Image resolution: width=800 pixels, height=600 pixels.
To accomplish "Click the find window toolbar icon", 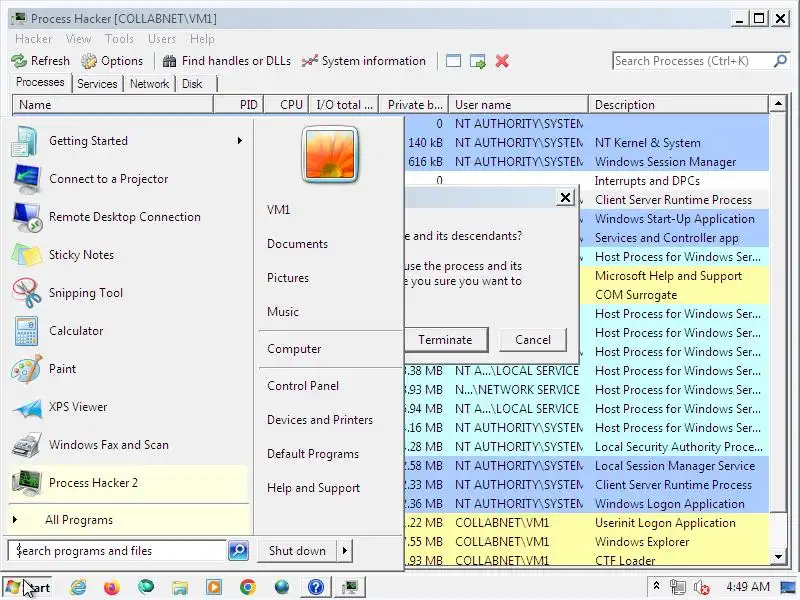I will (x=453, y=61).
